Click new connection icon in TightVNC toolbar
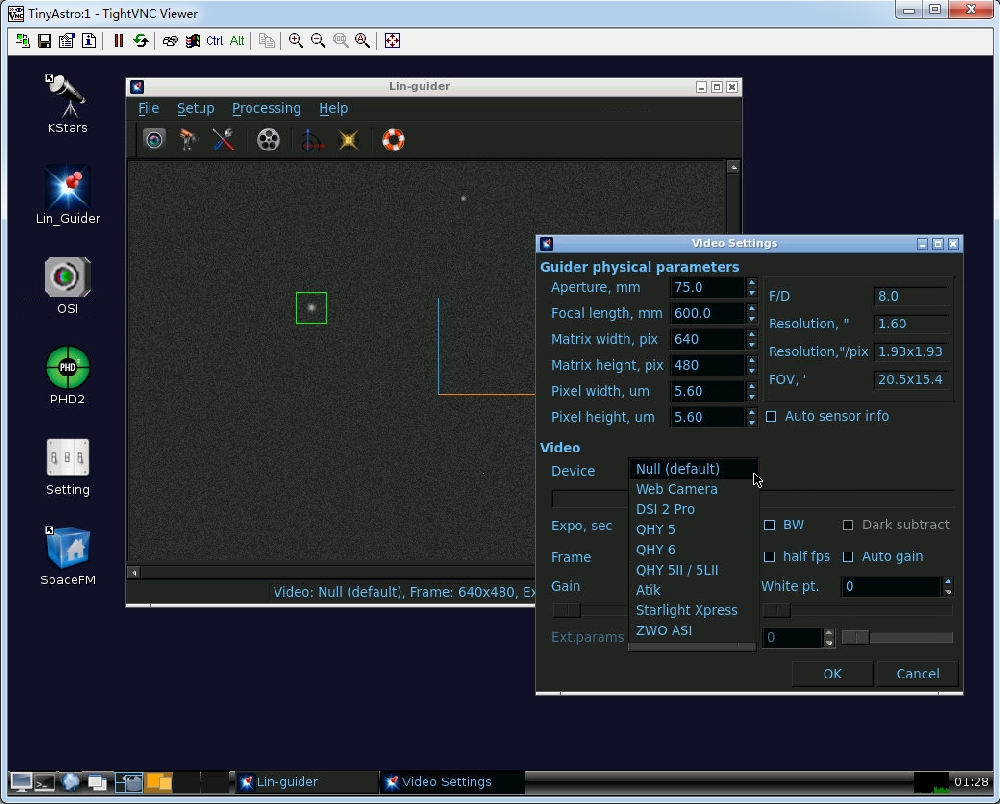The width and height of the screenshot is (1000, 804). [23, 41]
